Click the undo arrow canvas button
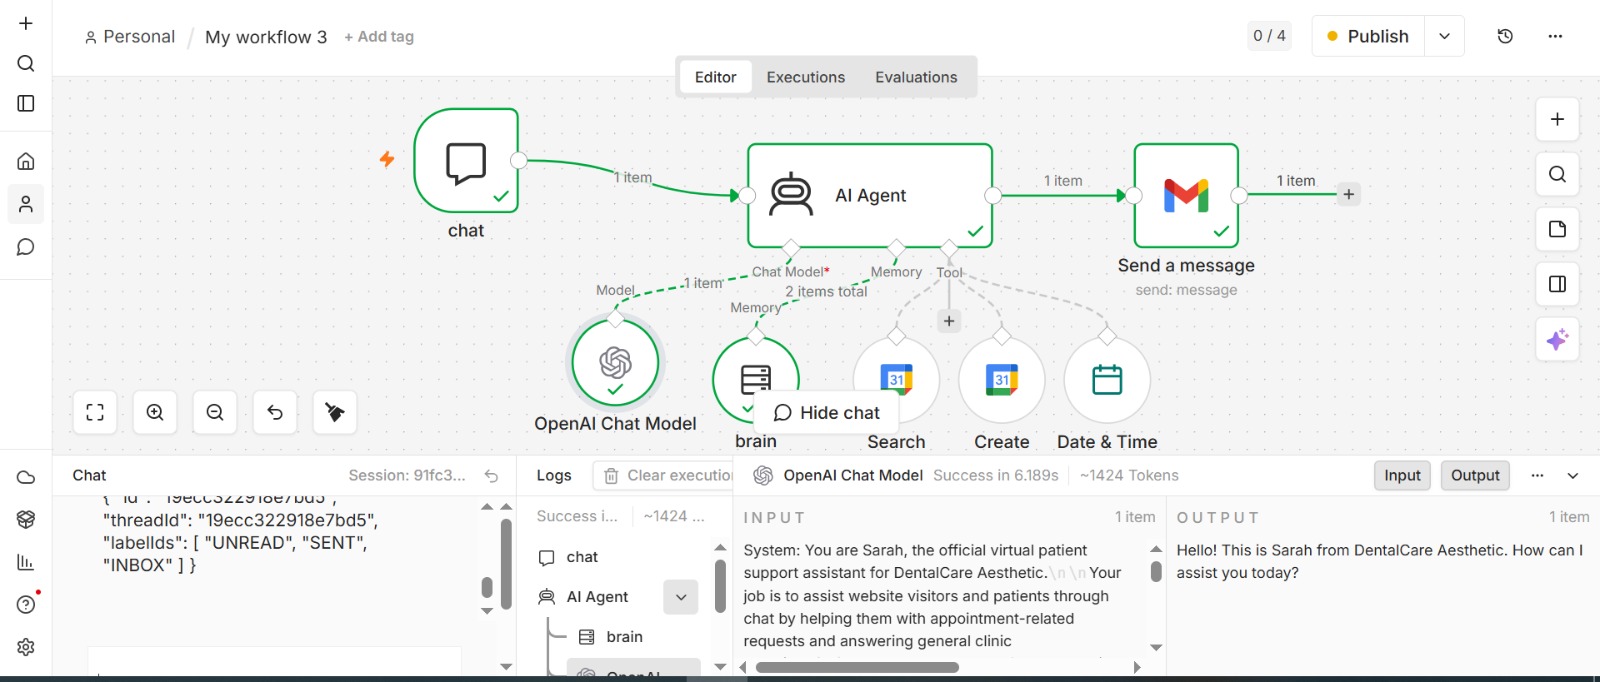This screenshot has height=682, width=1600. 275,412
